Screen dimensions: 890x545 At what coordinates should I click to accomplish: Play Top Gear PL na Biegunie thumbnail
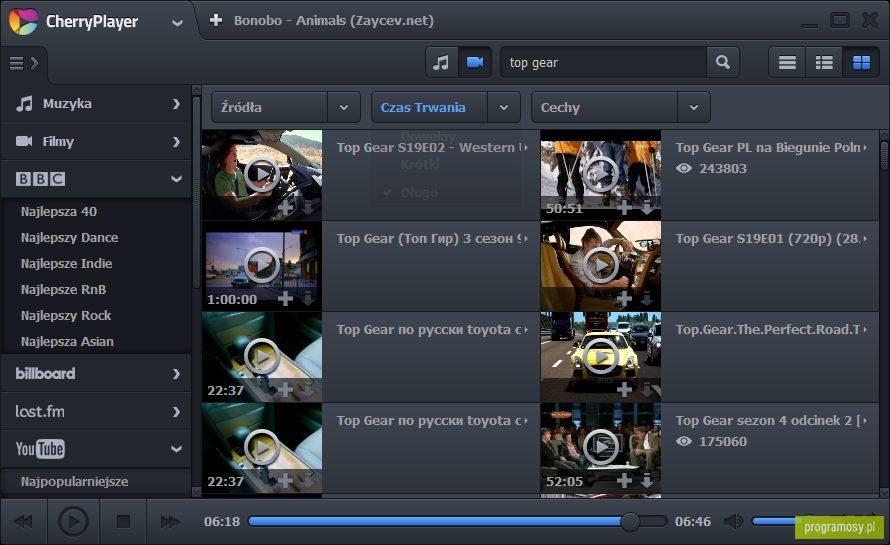pos(601,174)
